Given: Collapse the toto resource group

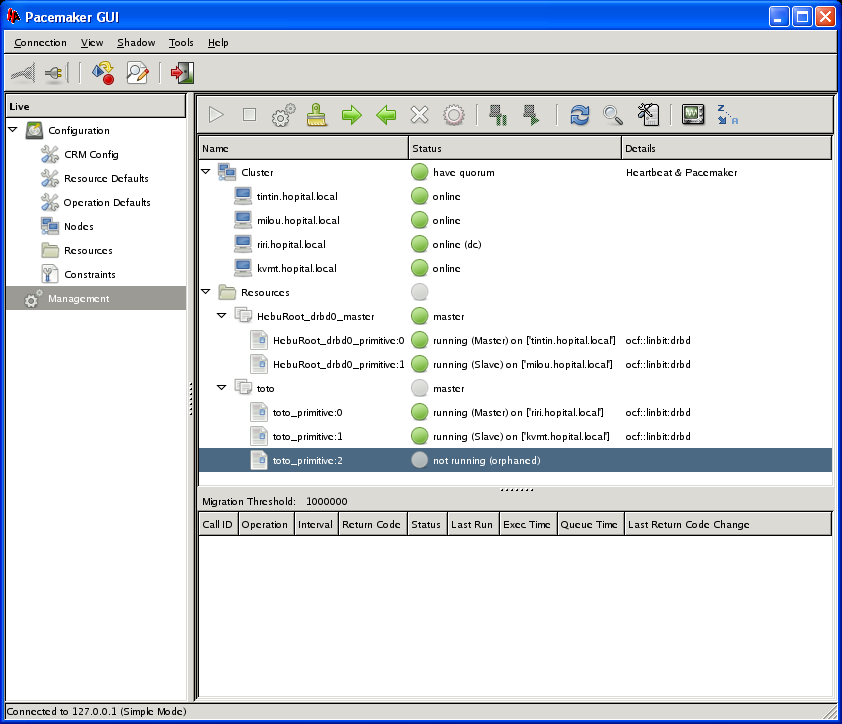Looking at the screenshot, I should tap(222, 388).
